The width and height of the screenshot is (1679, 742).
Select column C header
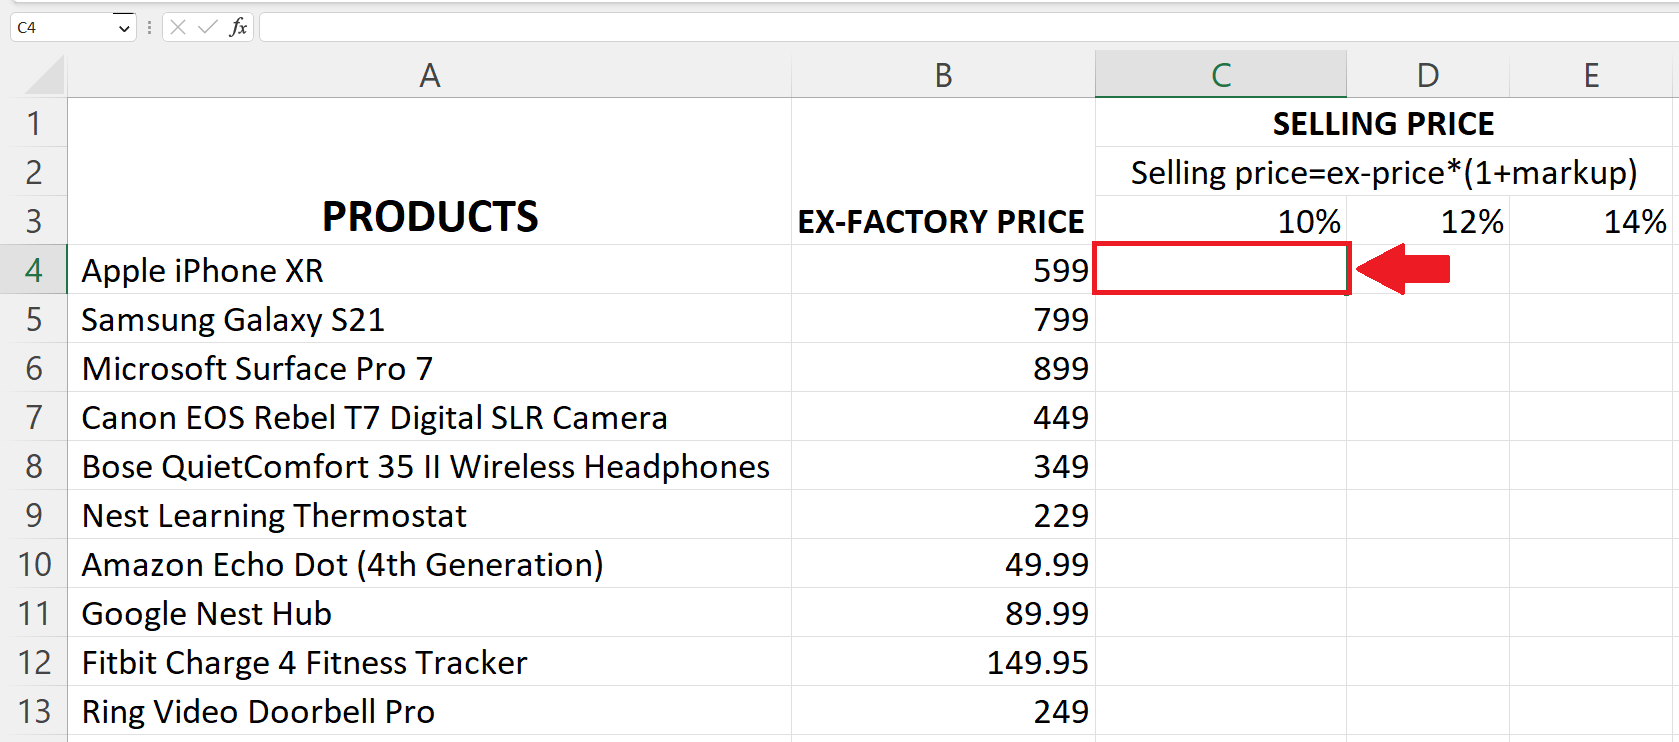point(1221,75)
